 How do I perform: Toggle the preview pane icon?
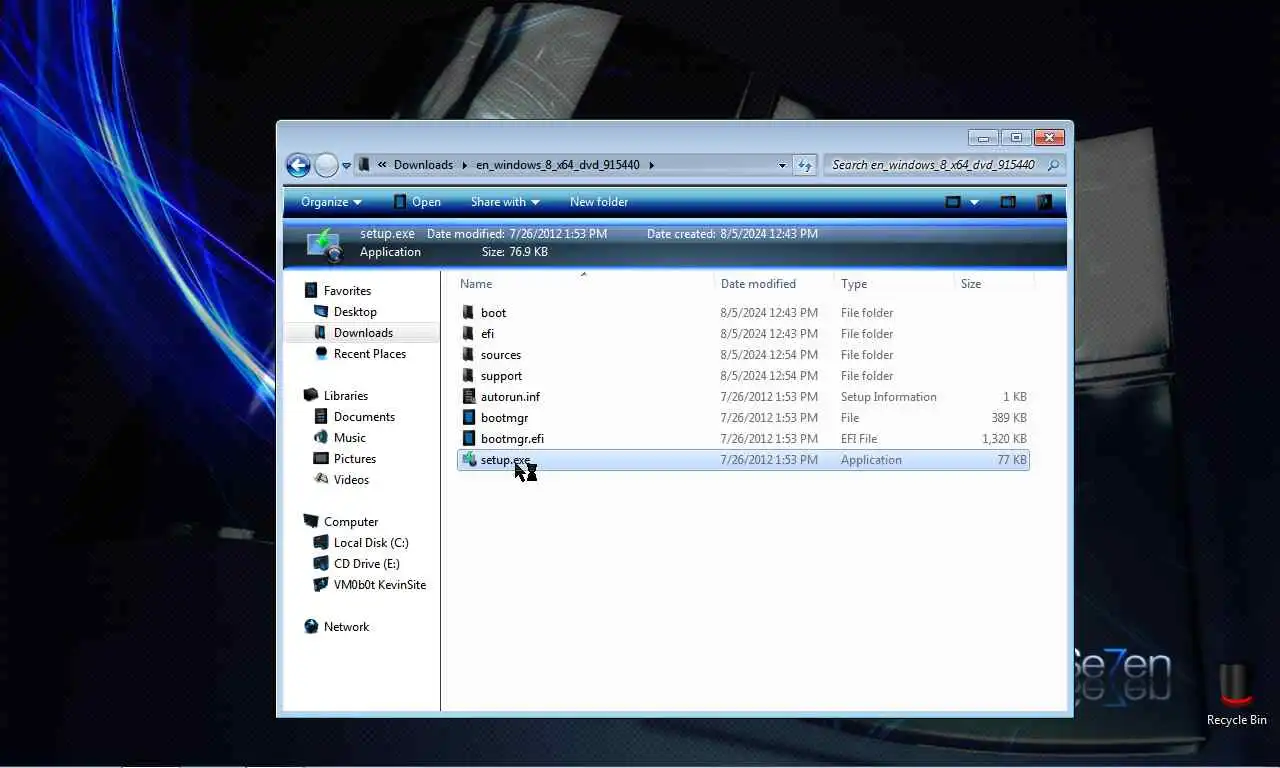[x=1008, y=202]
